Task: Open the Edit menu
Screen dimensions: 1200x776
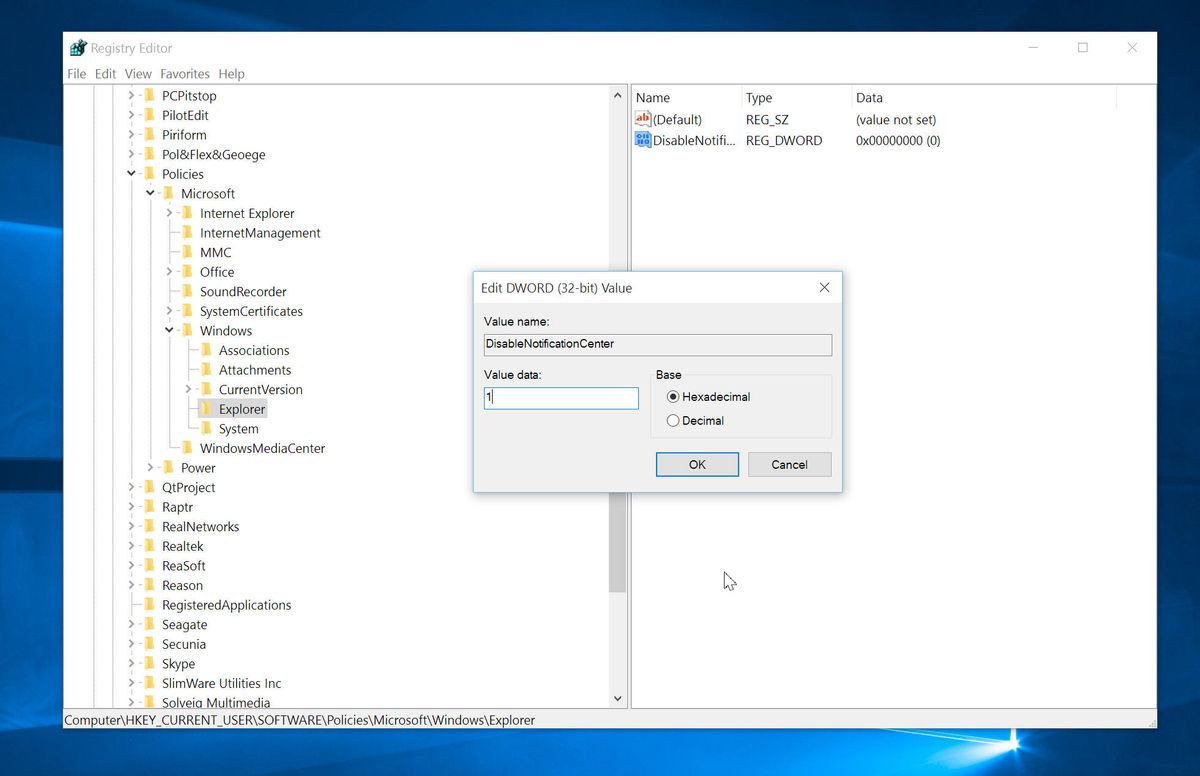Action: click(104, 73)
